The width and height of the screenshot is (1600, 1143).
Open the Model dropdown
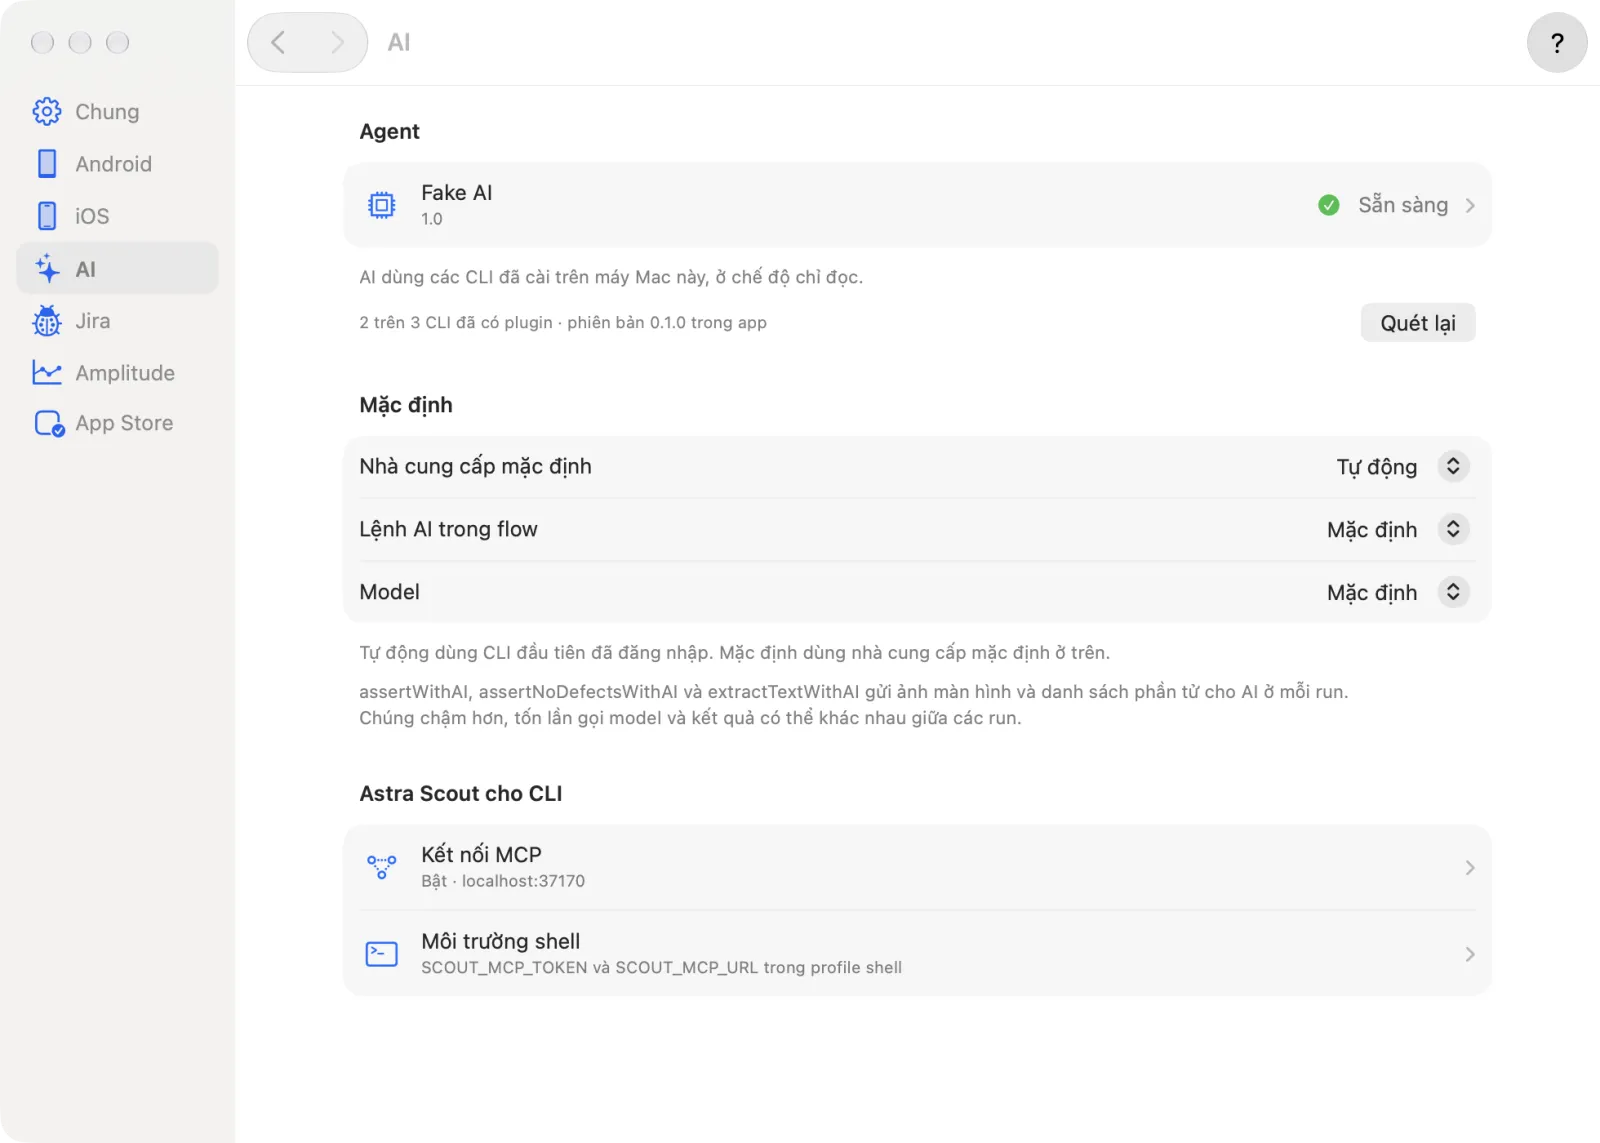pyautogui.click(x=1453, y=592)
